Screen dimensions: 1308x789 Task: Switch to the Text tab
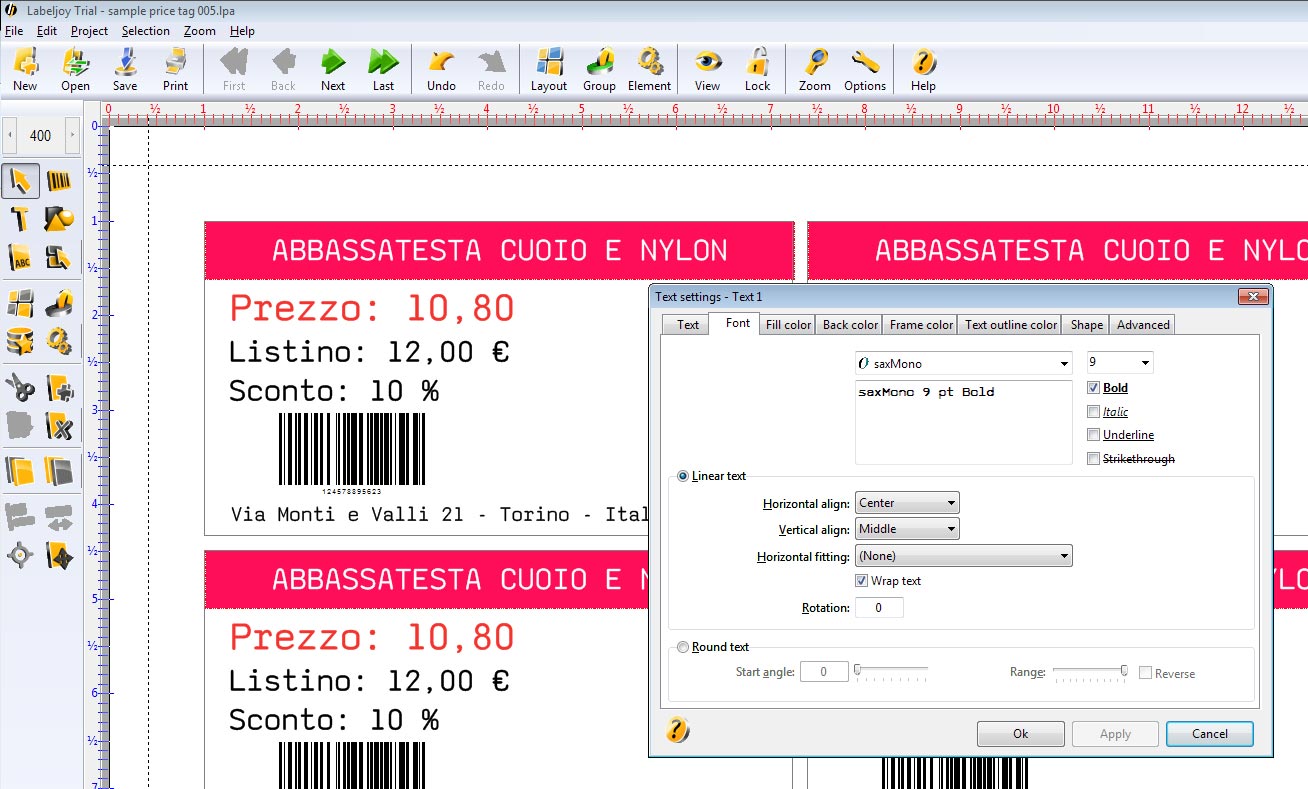688,325
